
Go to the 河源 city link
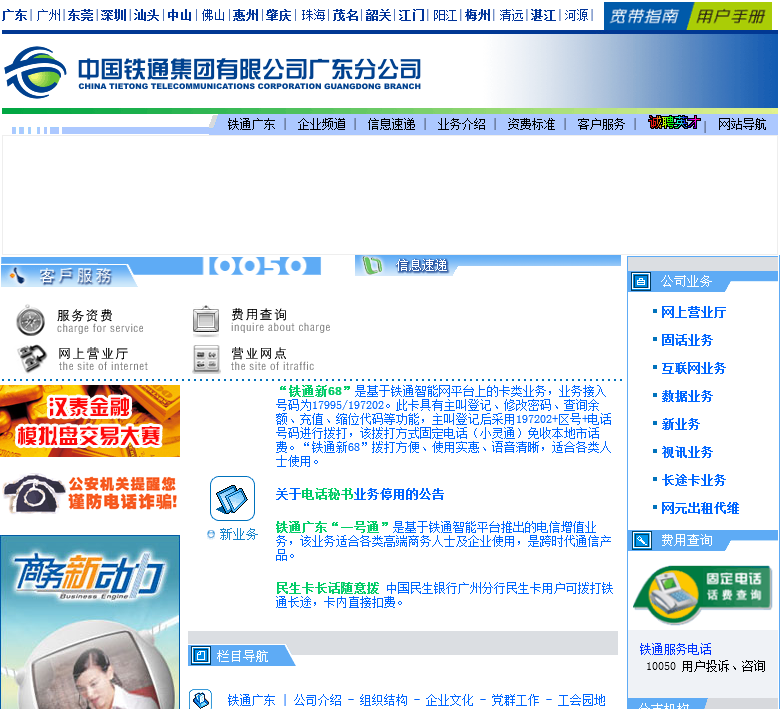pyautogui.click(x=577, y=15)
